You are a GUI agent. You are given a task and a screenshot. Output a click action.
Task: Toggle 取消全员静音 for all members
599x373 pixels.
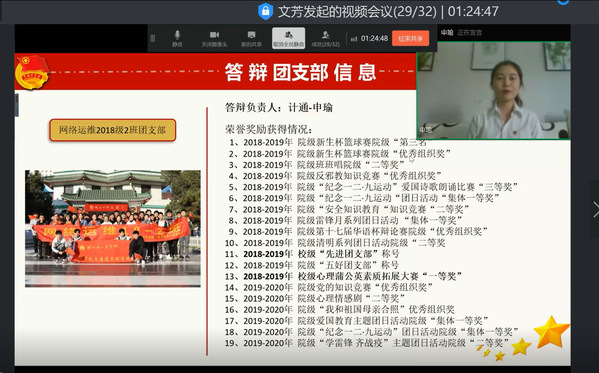tap(288, 38)
